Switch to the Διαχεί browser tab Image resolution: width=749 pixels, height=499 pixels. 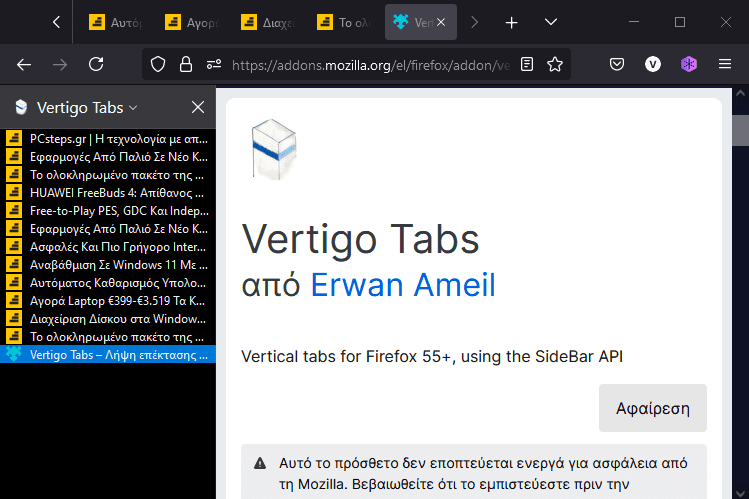click(268, 22)
